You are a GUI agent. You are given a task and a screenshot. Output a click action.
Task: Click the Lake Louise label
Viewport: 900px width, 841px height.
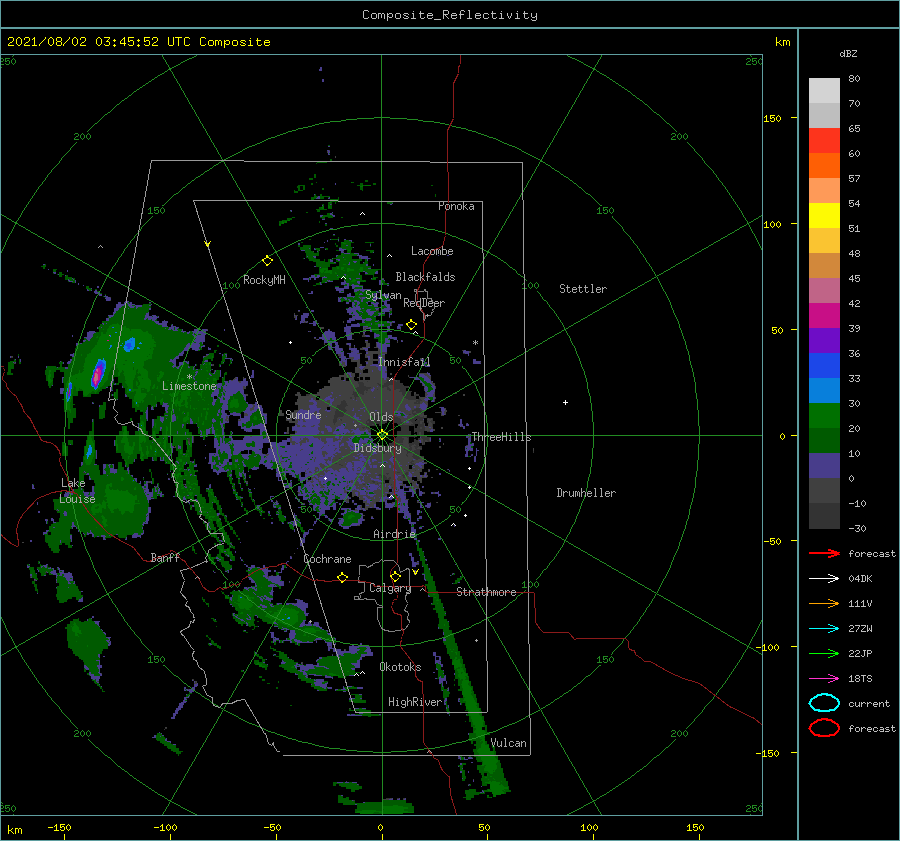tap(77, 491)
